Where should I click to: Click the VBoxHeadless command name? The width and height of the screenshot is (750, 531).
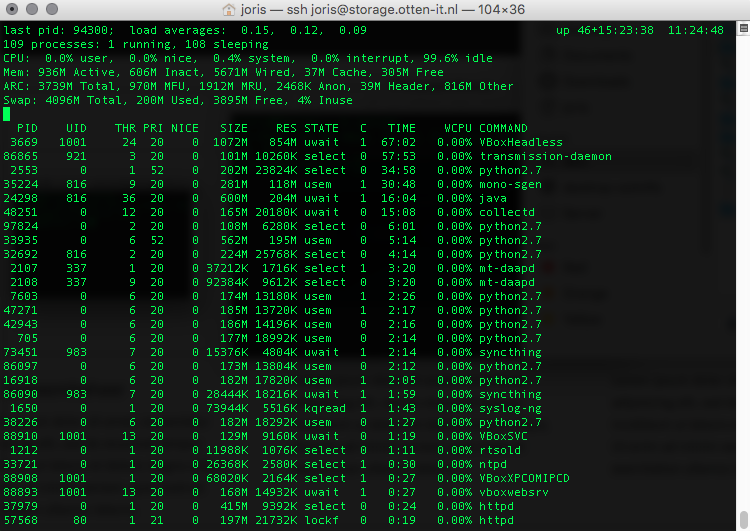point(521,142)
